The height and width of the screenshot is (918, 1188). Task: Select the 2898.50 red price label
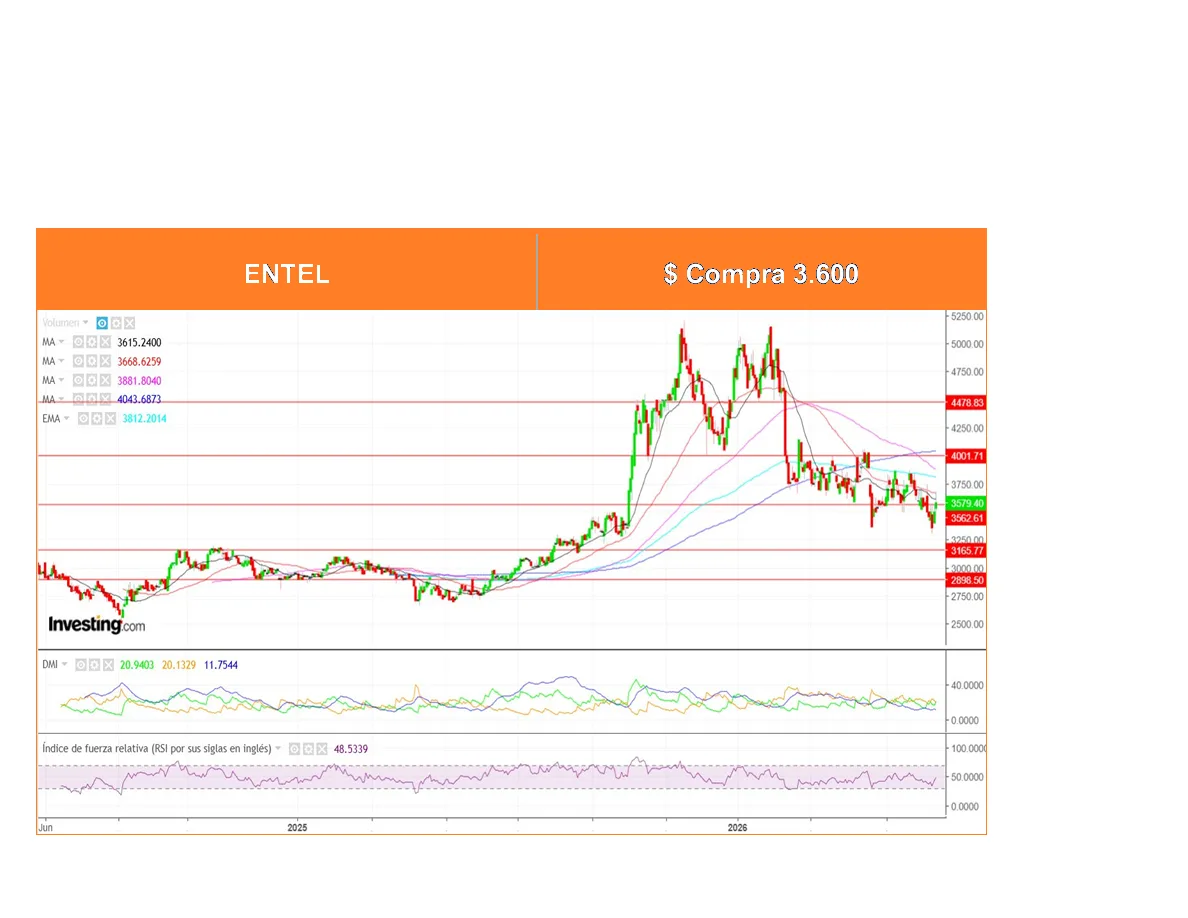click(967, 580)
